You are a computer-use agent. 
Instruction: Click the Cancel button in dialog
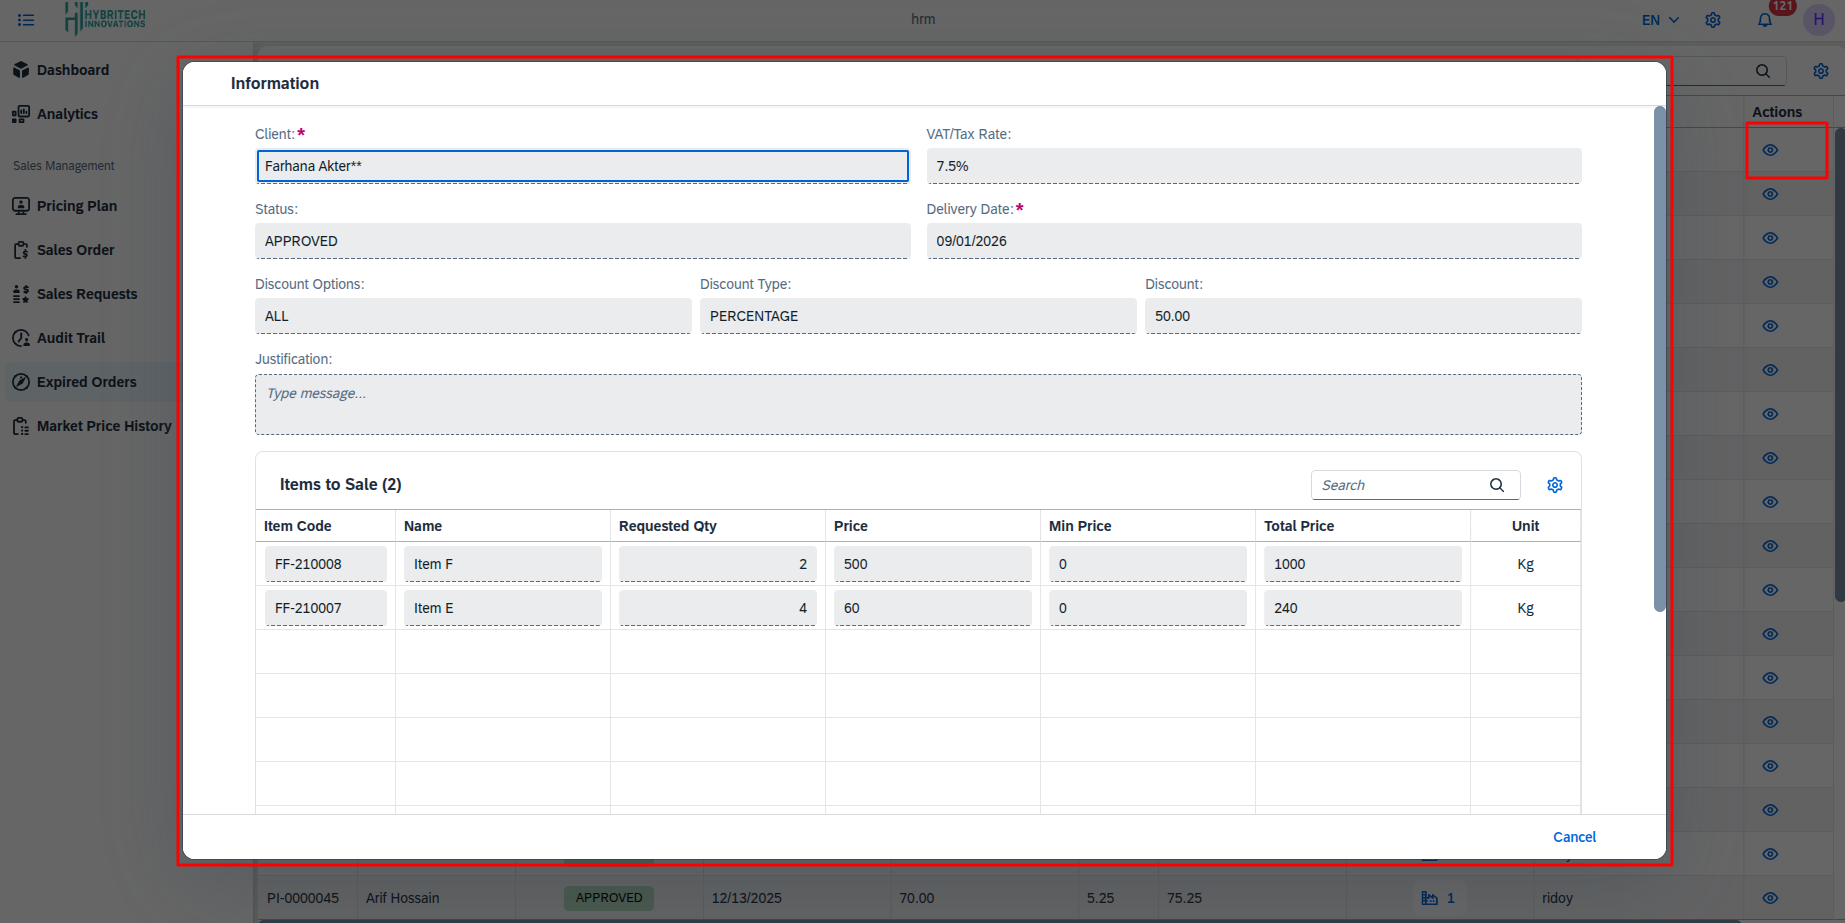click(x=1574, y=837)
